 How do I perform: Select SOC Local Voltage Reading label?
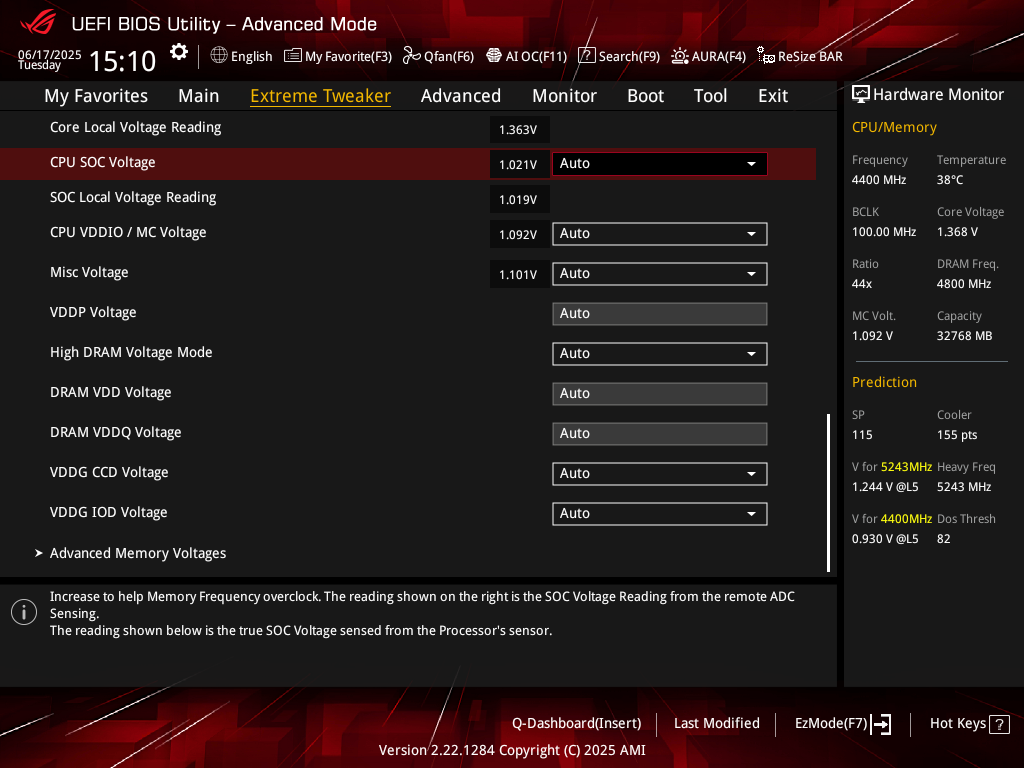click(x=133, y=198)
